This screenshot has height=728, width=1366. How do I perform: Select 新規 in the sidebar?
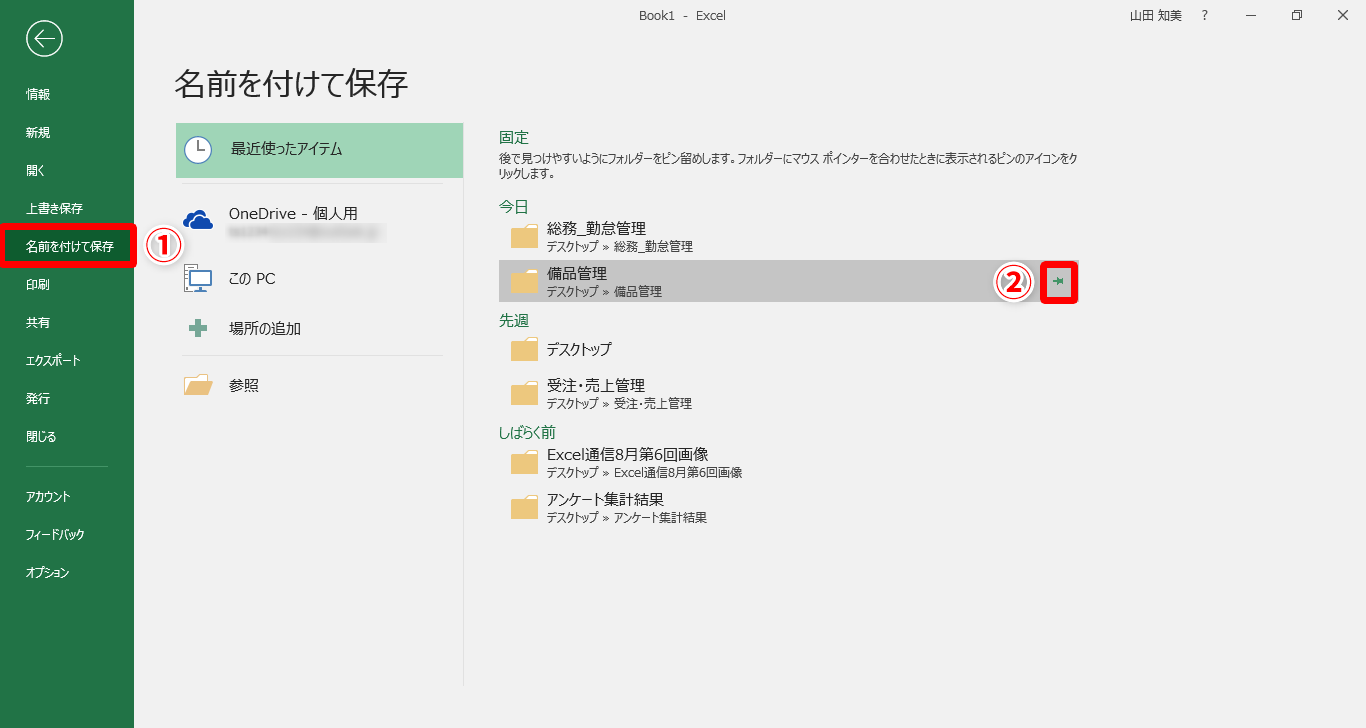pyautogui.click(x=38, y=133)
